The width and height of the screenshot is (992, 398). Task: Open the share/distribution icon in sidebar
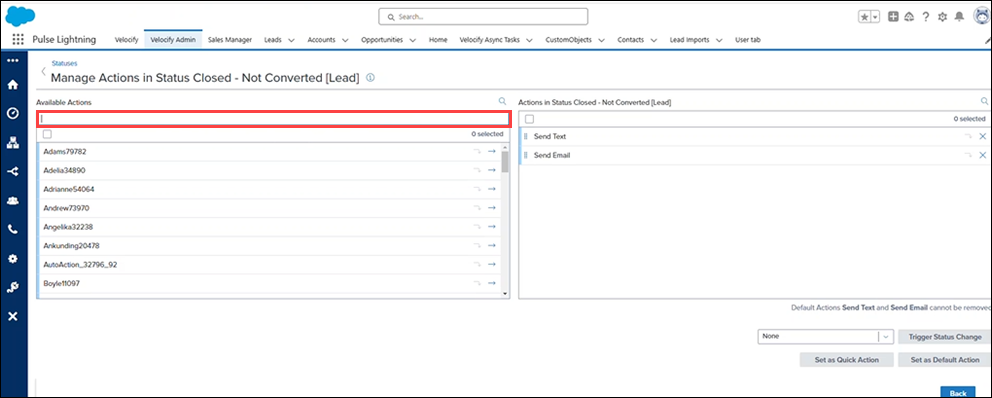tap(12, 171)
